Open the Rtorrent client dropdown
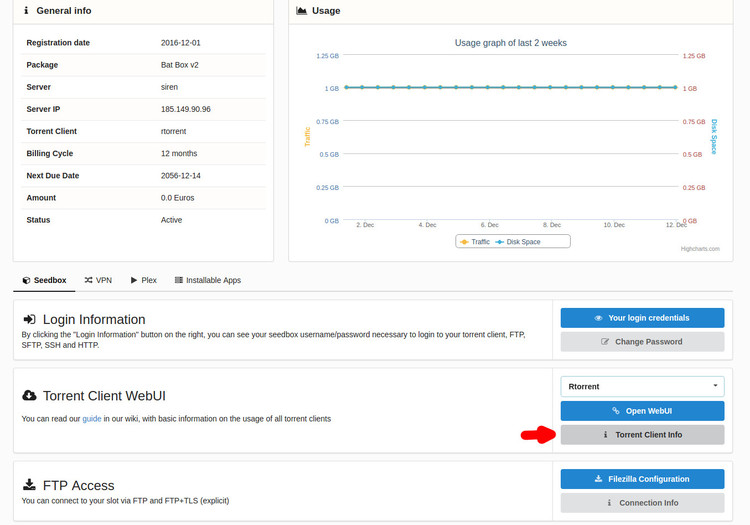 [642, 386]
